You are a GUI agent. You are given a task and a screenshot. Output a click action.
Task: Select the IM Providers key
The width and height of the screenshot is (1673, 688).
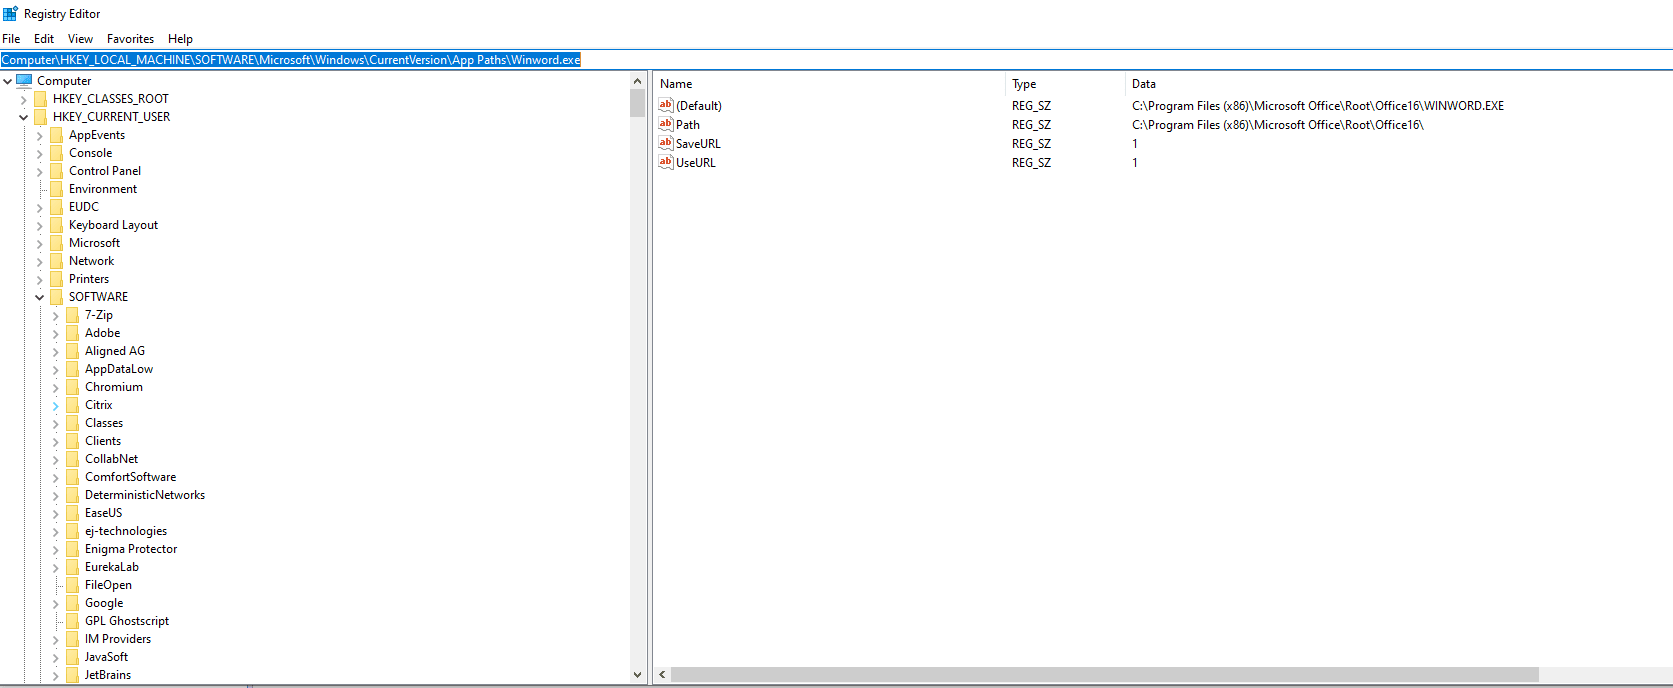coord(118,639)
